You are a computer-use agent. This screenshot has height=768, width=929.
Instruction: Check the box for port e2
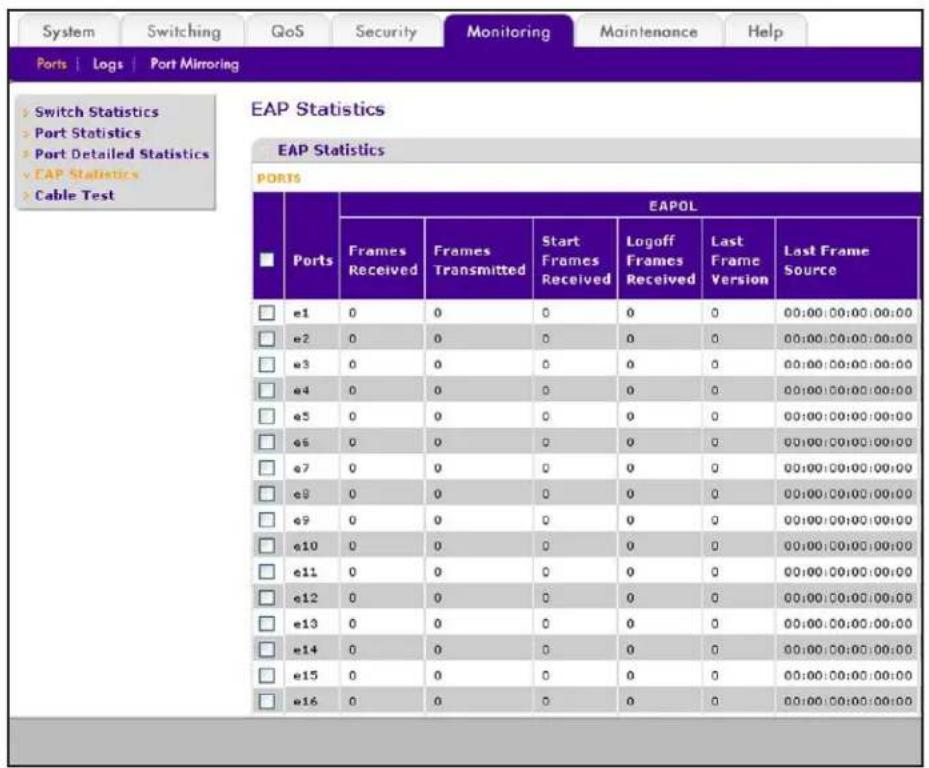coord(267,338)
